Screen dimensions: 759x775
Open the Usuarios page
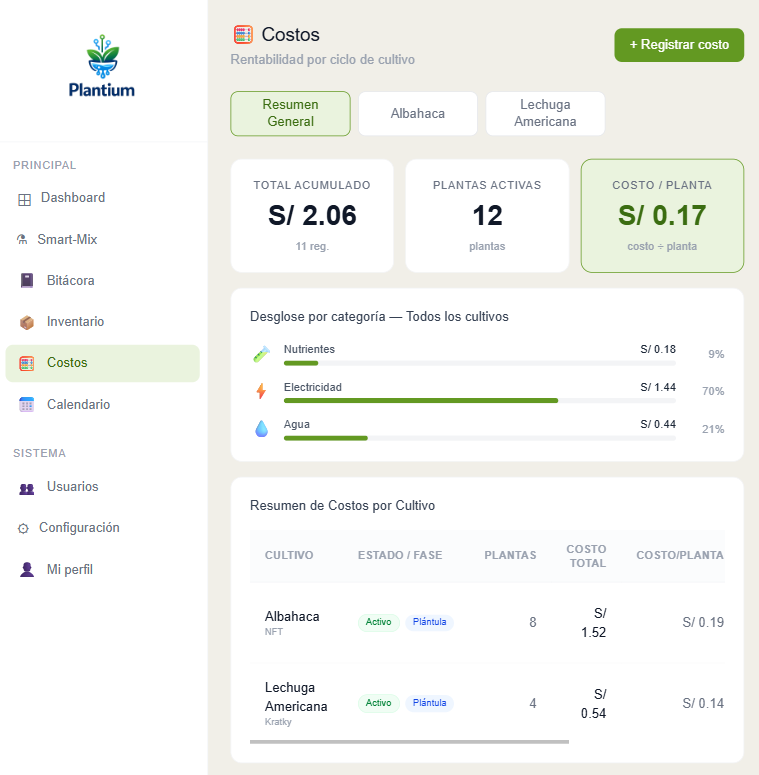tap(102, 487)
